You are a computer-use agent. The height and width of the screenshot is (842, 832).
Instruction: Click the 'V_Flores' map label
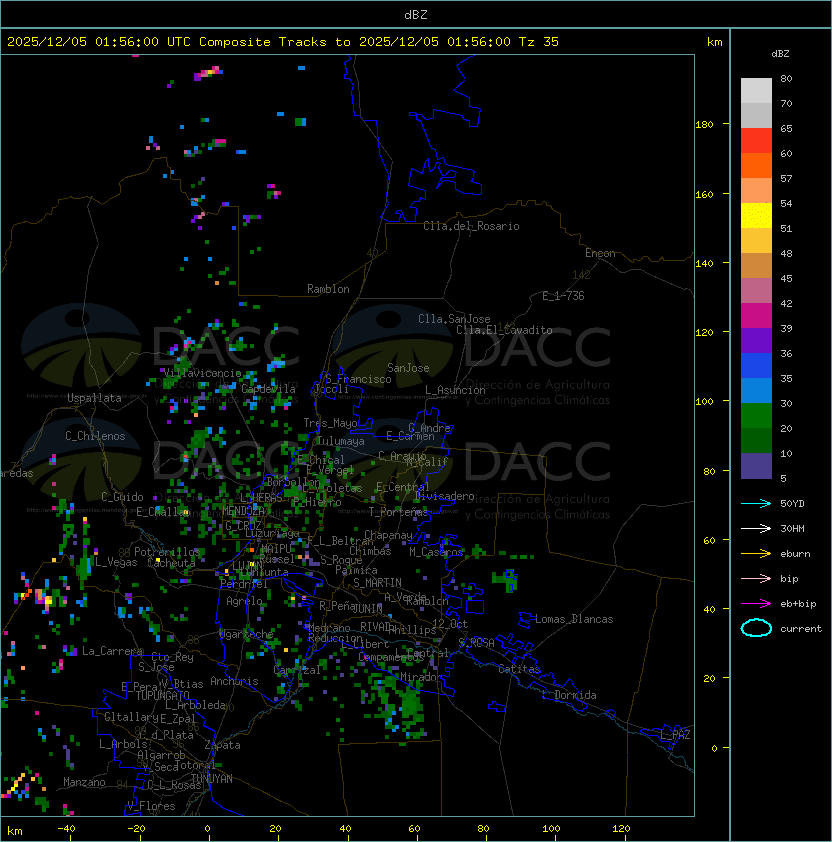click(x=151, y=806)
